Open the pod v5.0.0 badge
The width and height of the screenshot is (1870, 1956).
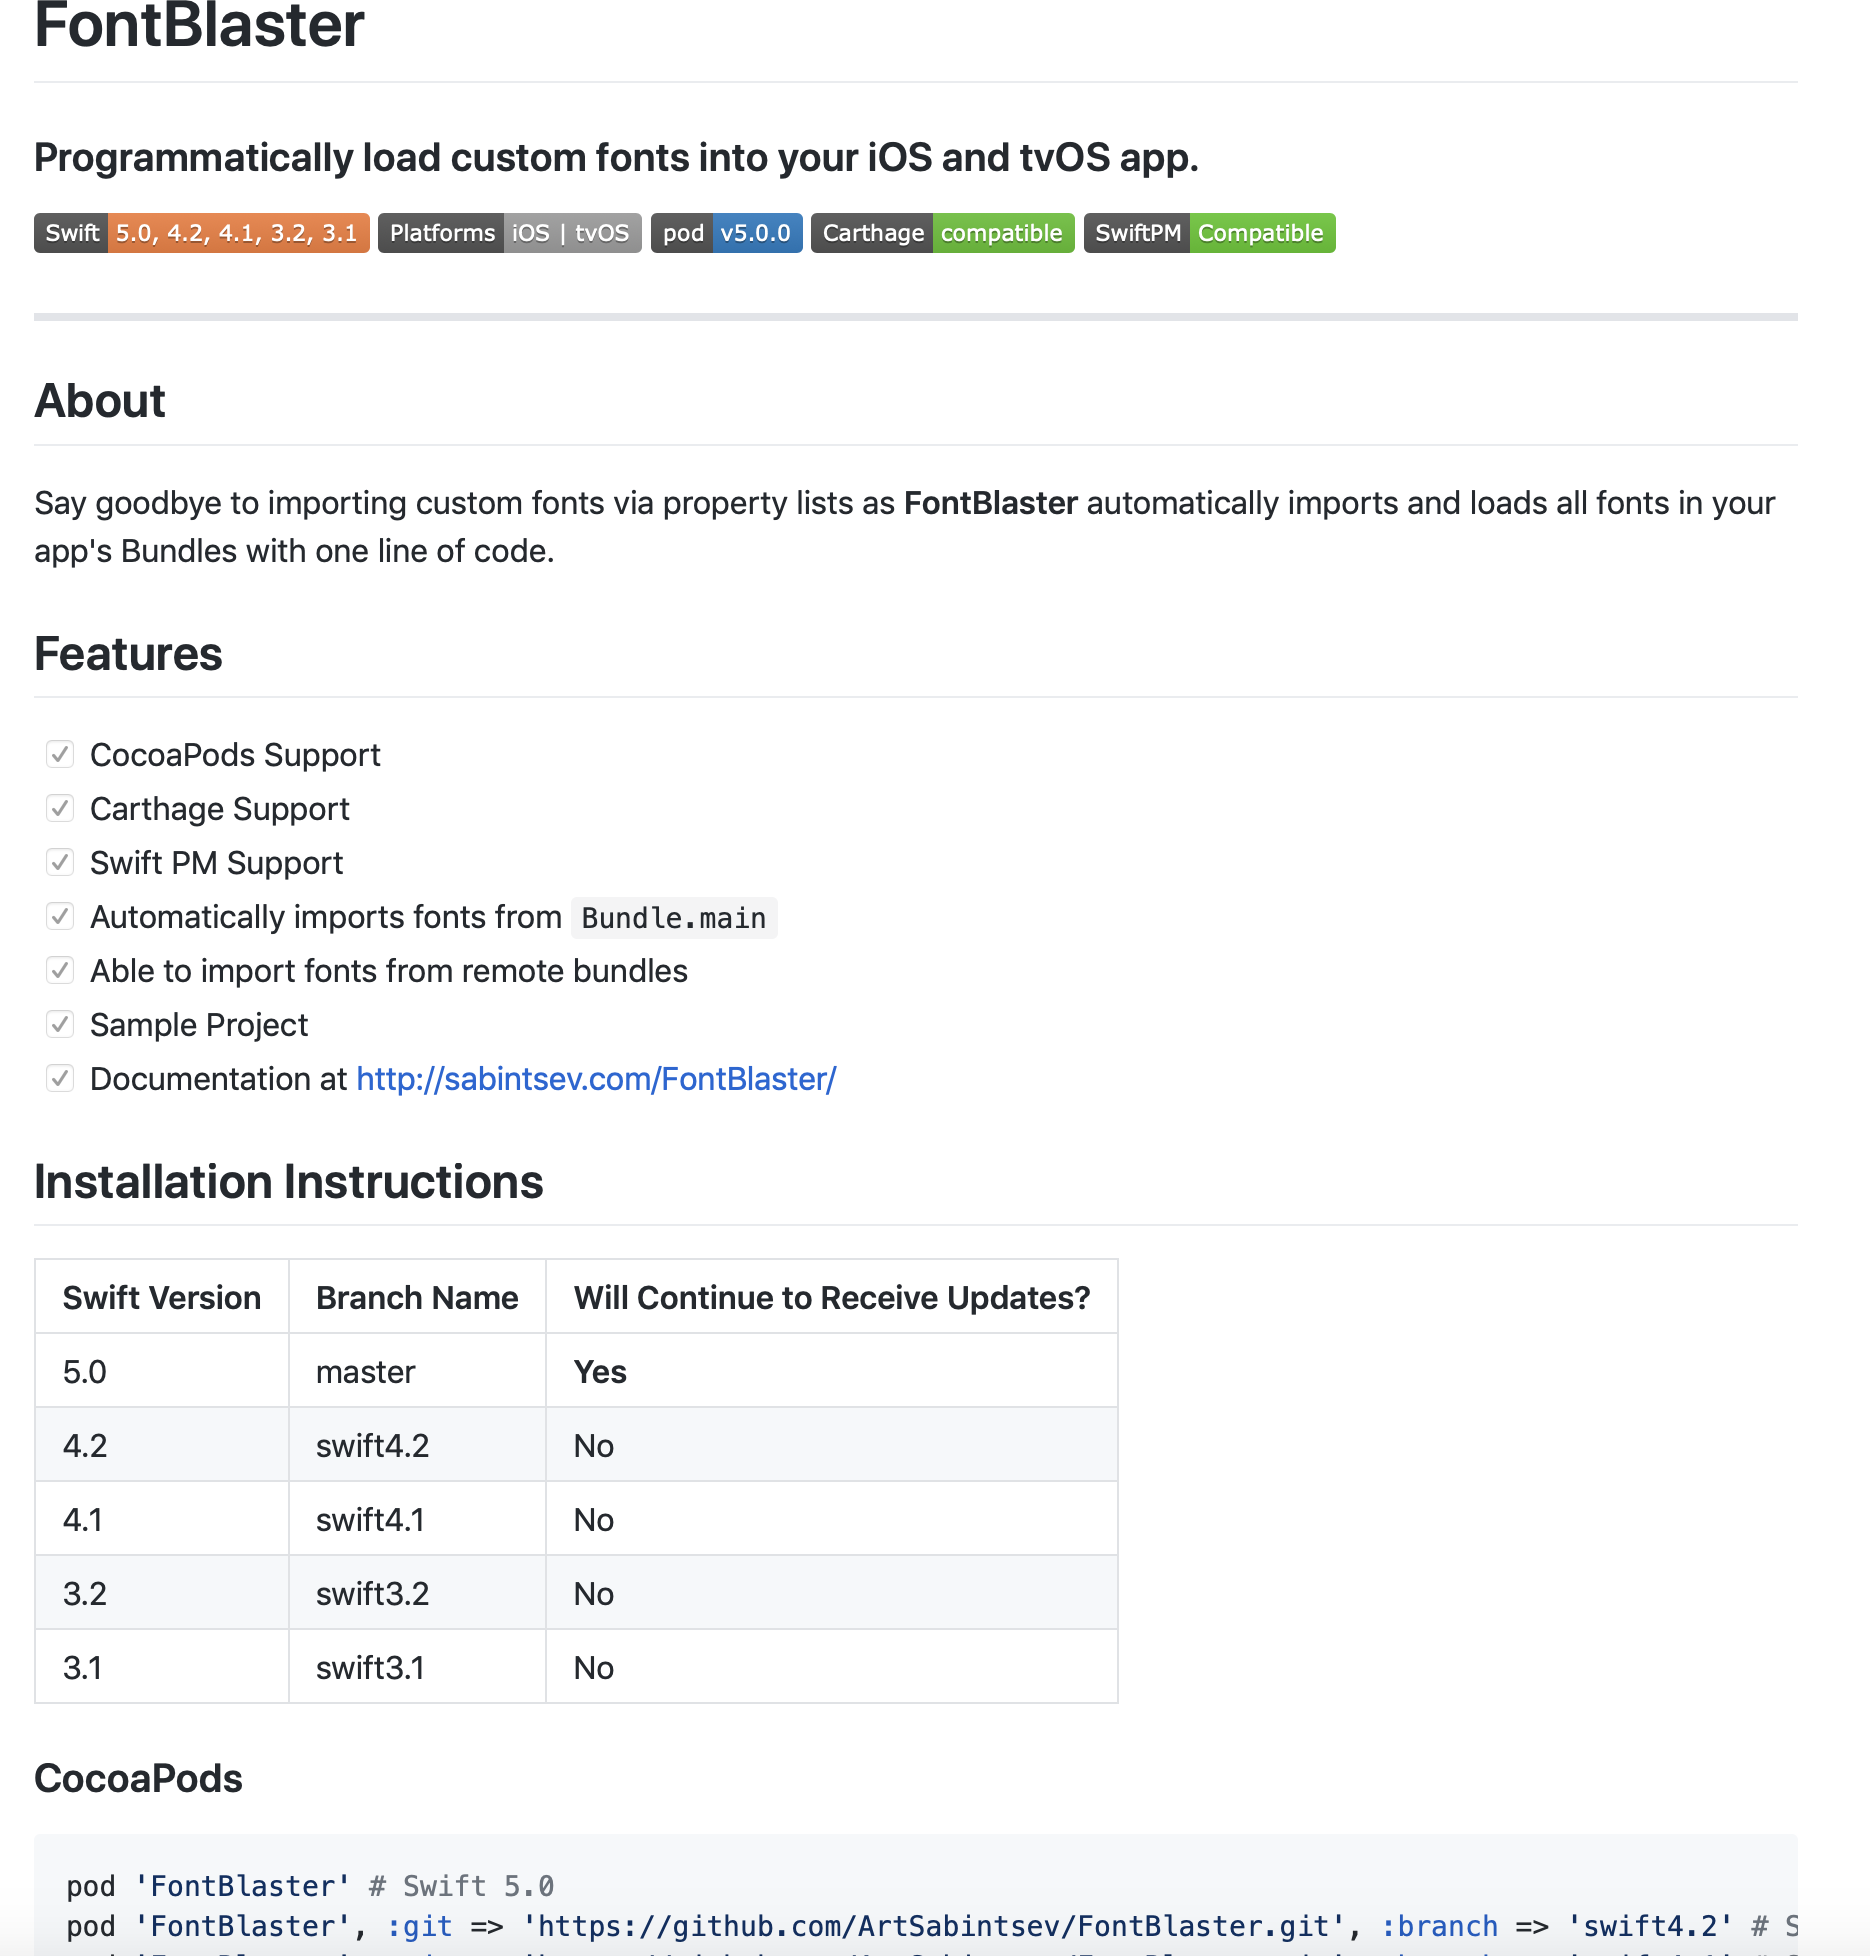726,233
